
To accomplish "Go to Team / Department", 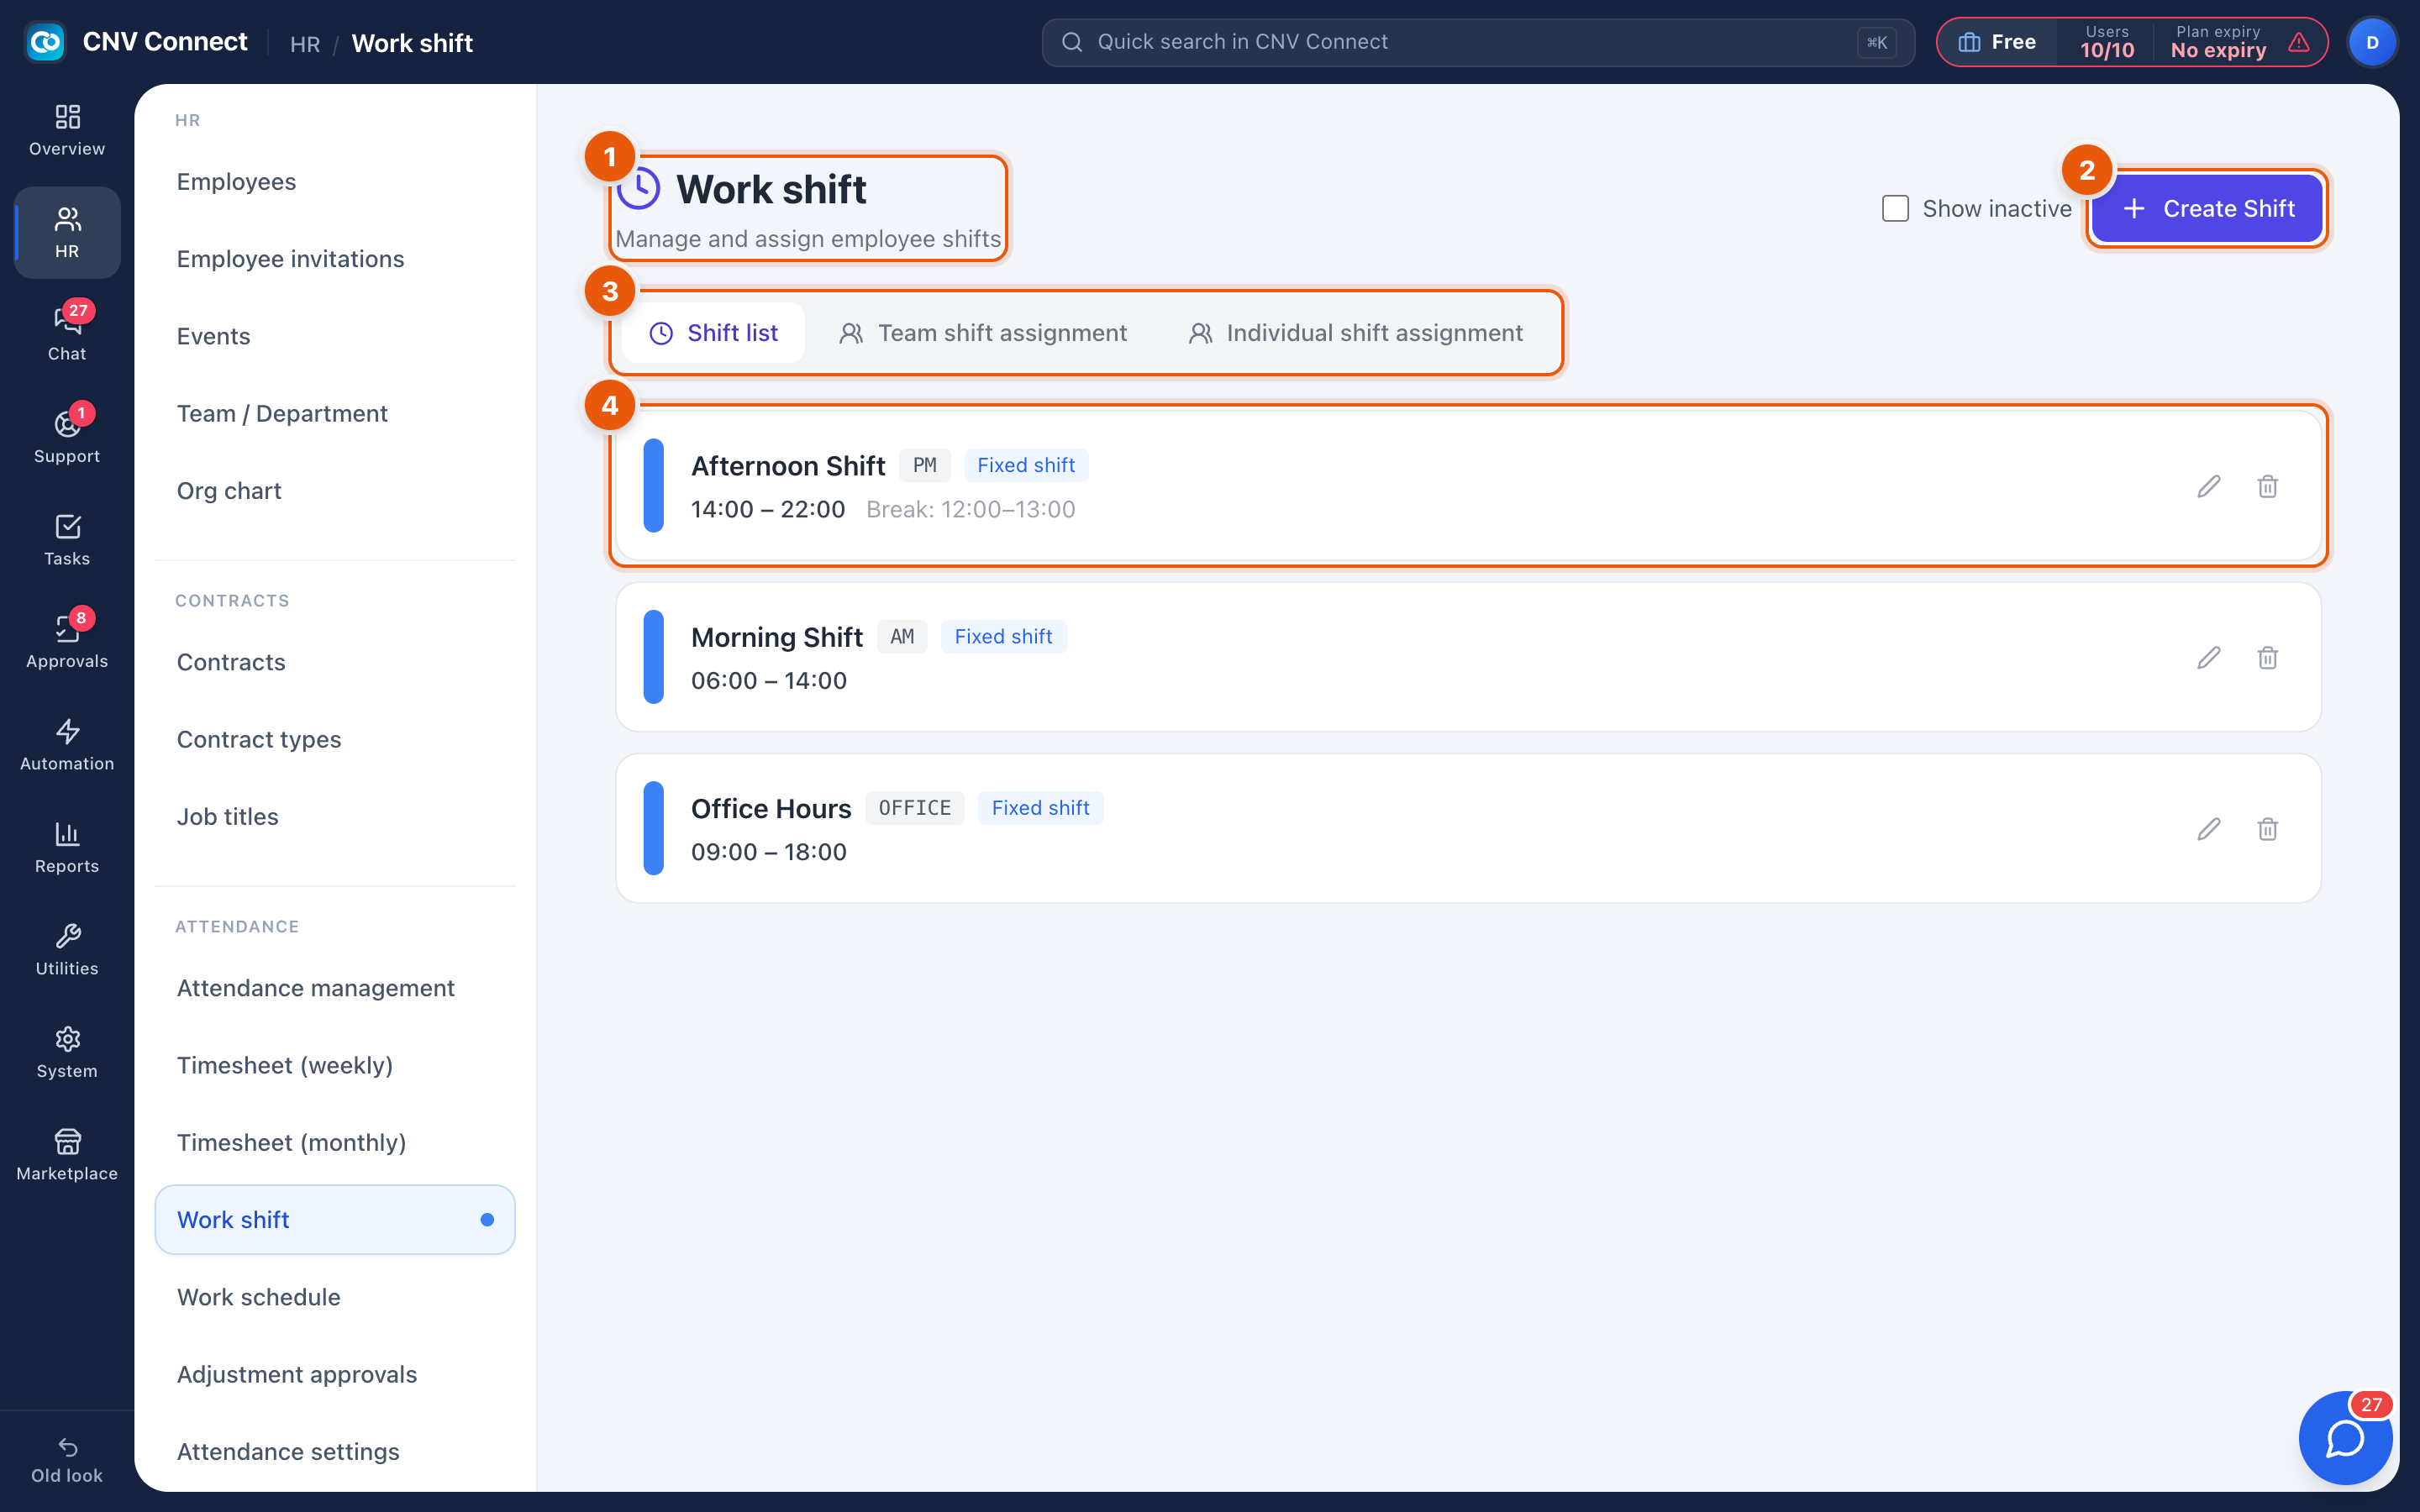I will point(335,414).
